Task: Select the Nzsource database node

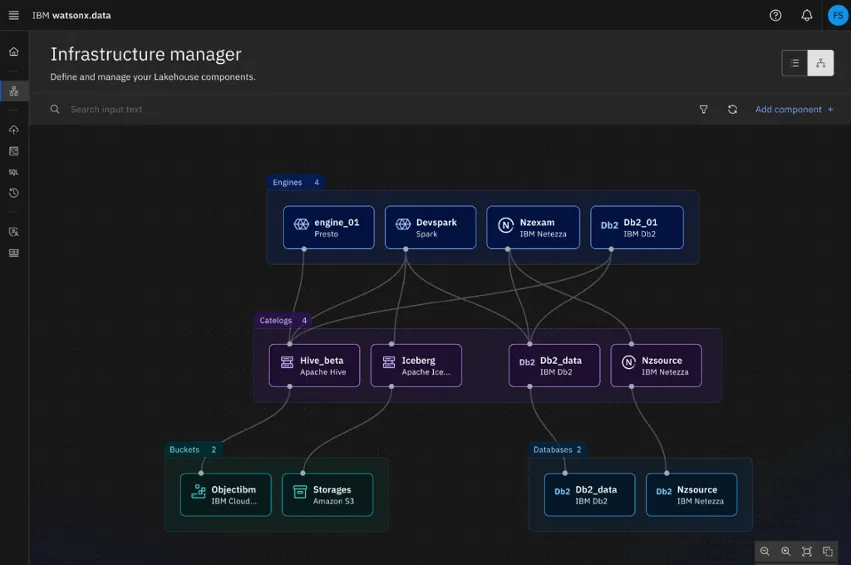Action: pyautogui.click(x=692, y=495)
